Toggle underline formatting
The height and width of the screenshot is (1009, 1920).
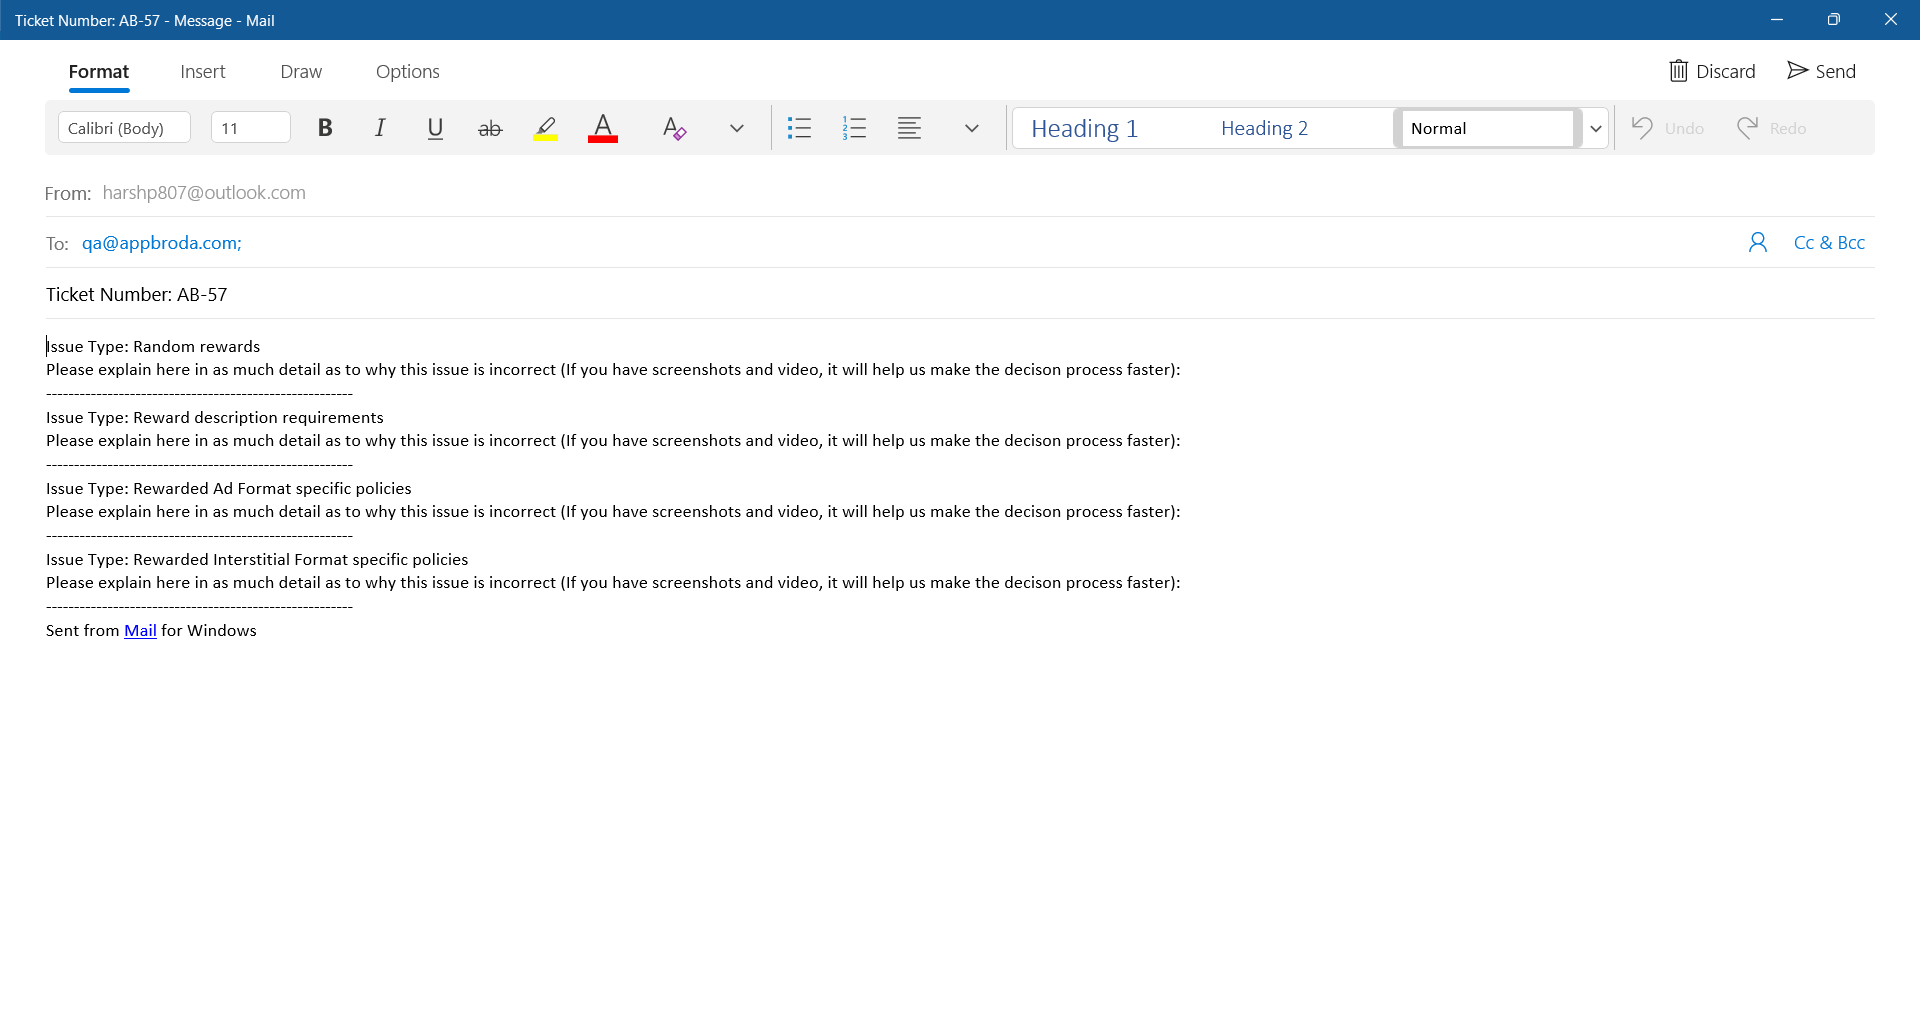click(x=435, y=128)
